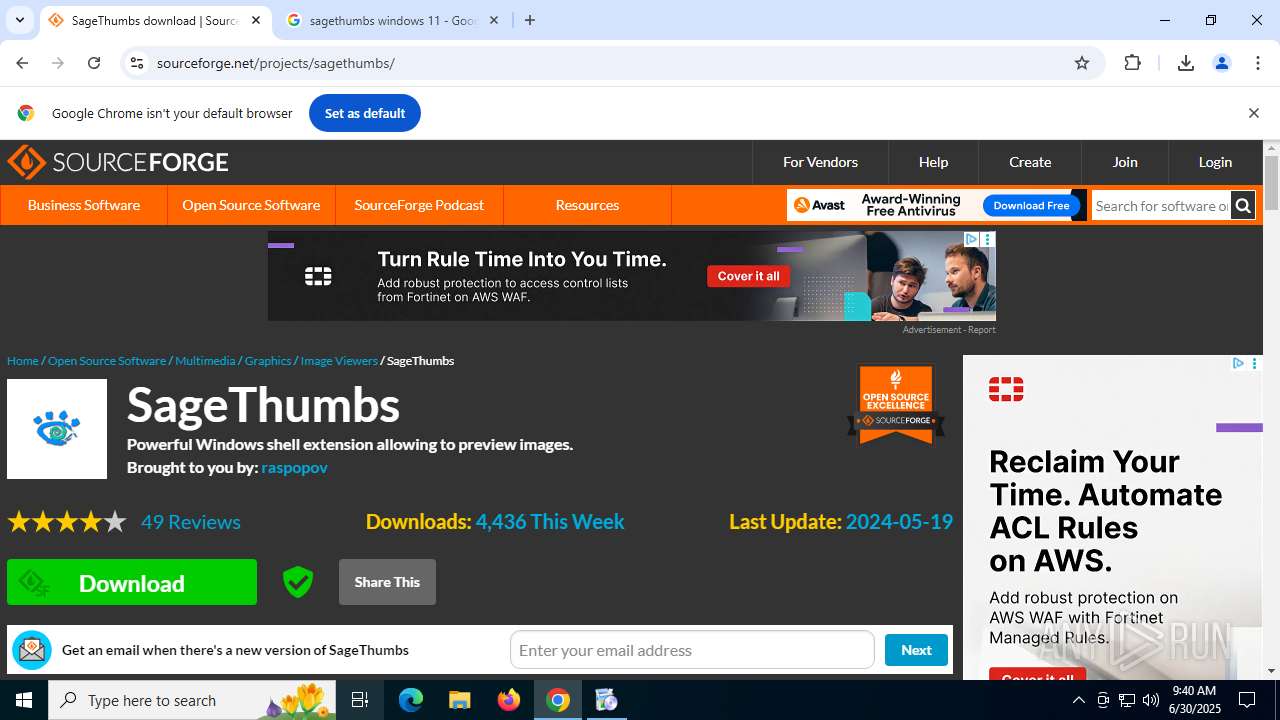This screenshot has height=720, width=1280.
Task: Open Microsoft Edge from taskbar
Action: click(x=411, y=700)
